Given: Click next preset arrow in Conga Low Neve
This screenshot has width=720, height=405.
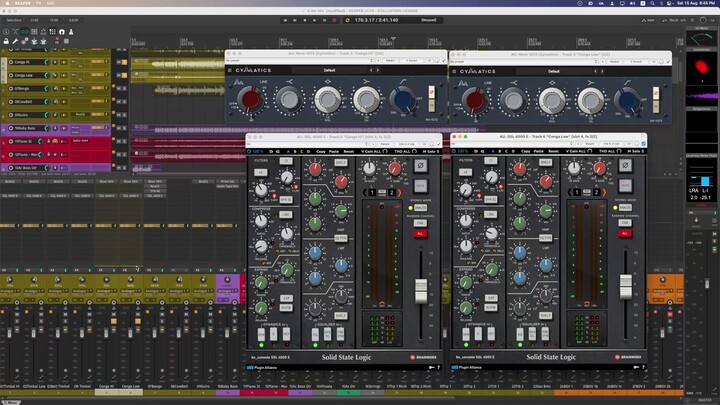Looking at the screenshot, I should tap(602, 71).
